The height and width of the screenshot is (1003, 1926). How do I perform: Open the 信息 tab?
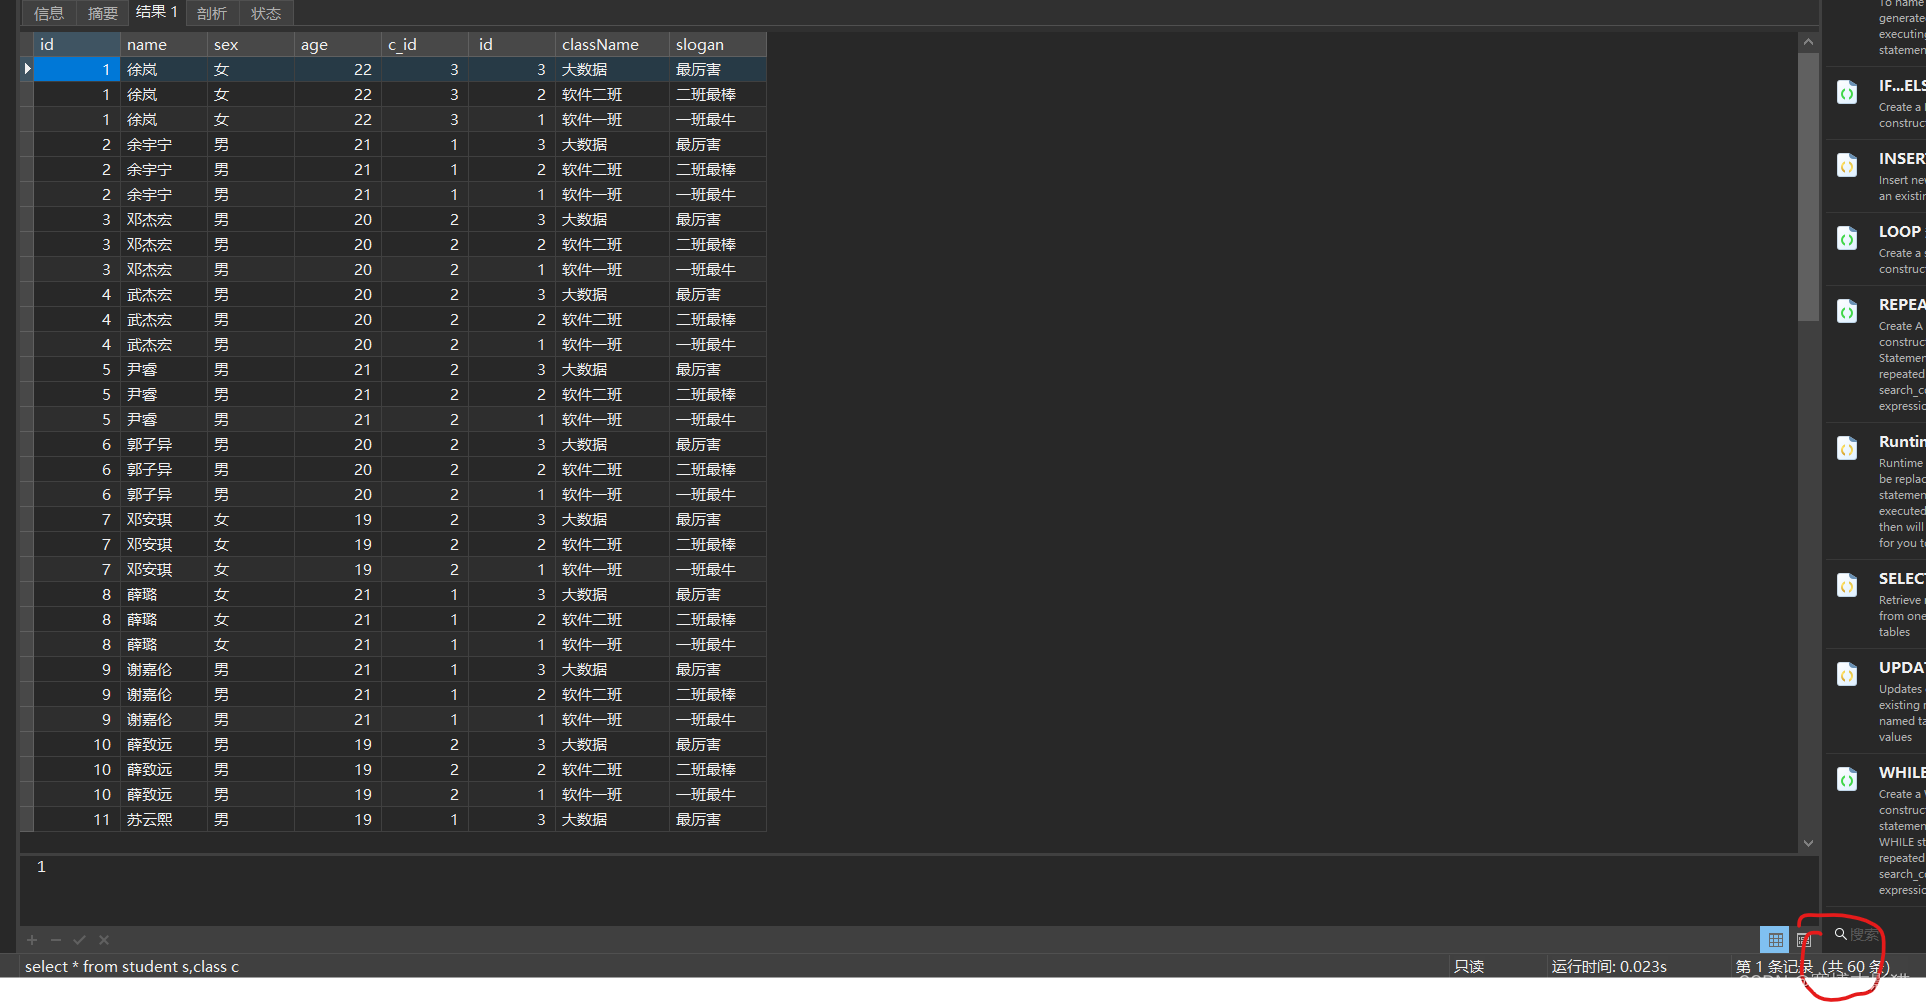point(49,13)
